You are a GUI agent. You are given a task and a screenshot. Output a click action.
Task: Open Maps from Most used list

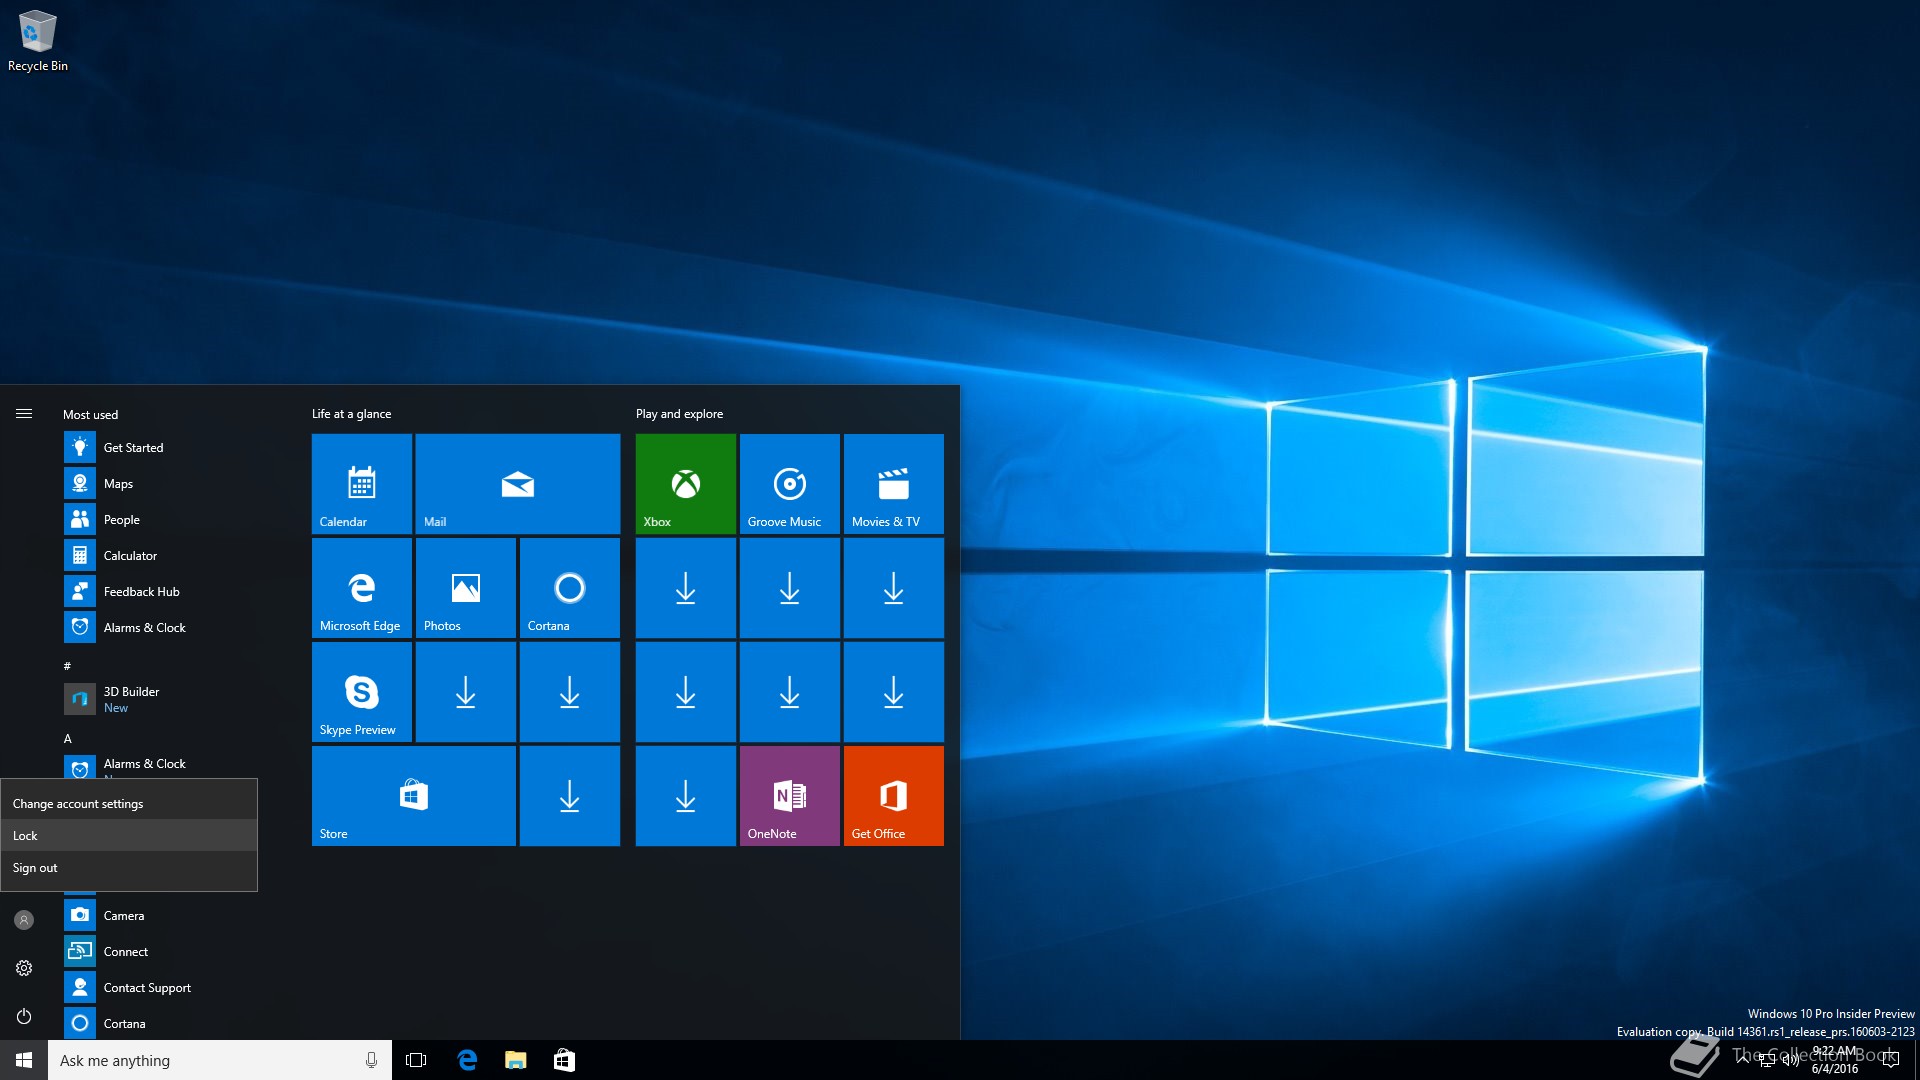[160, 483]
